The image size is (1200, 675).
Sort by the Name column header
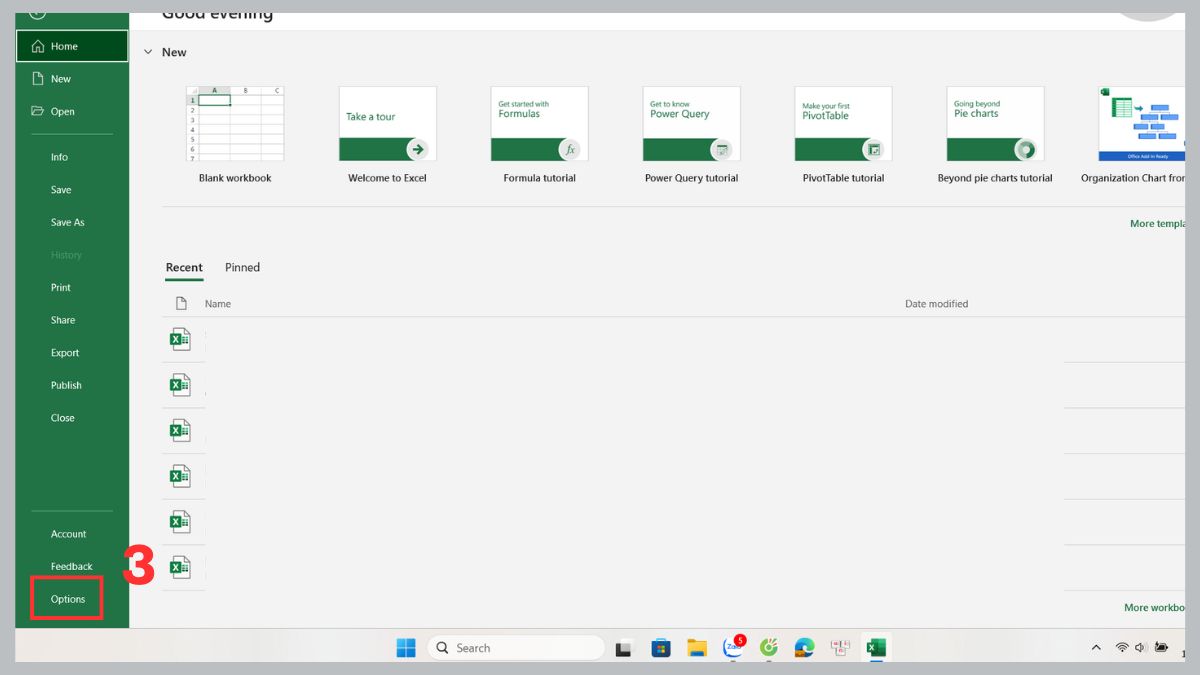point(218,304)
